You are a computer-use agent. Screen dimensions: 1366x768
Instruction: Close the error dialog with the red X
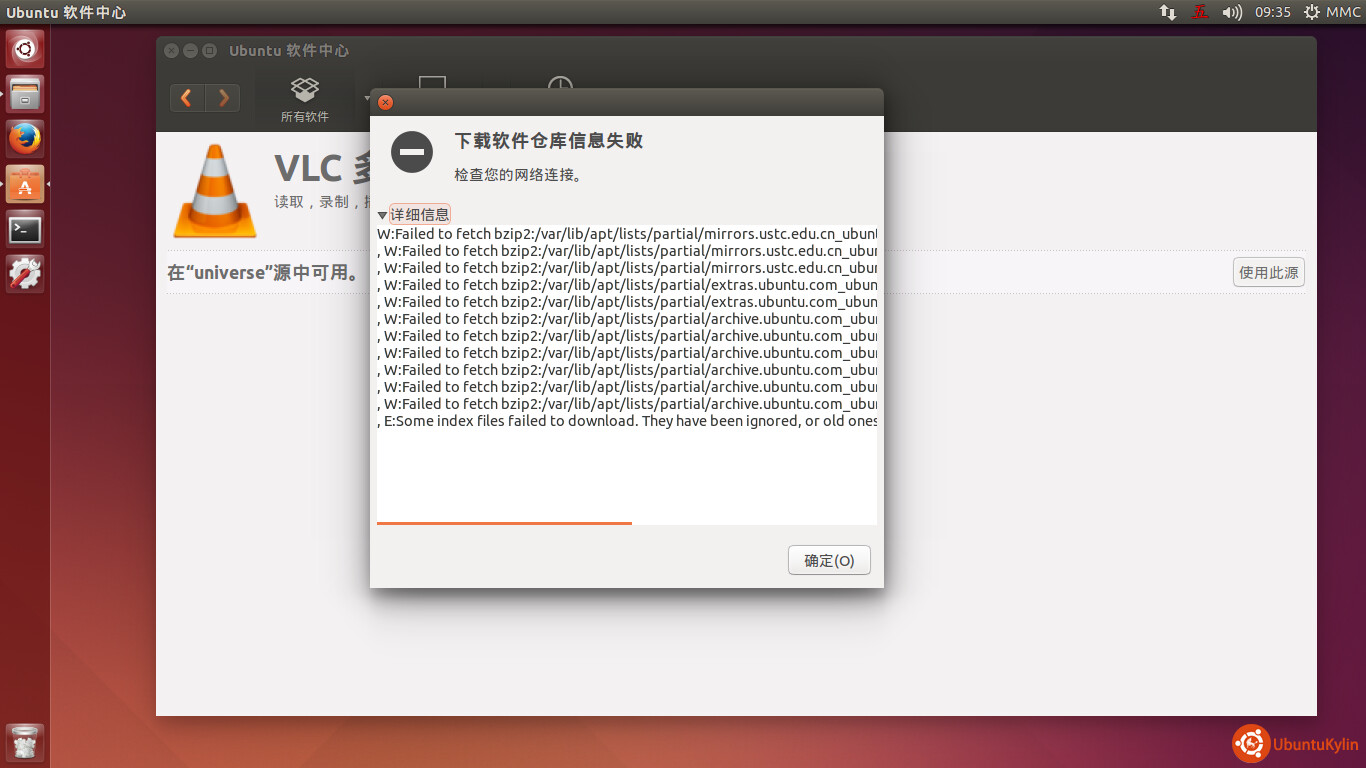point(385,102)
